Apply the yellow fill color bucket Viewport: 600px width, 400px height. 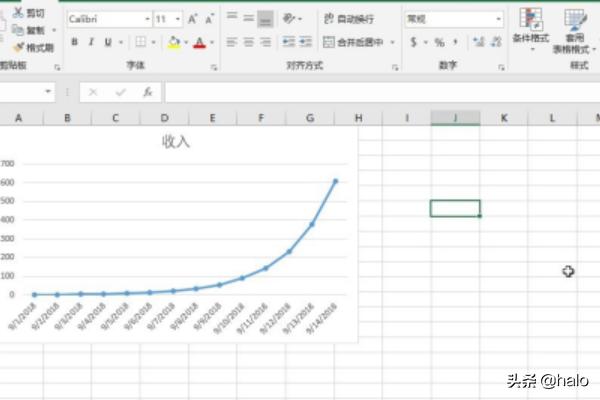pos(174,42)
